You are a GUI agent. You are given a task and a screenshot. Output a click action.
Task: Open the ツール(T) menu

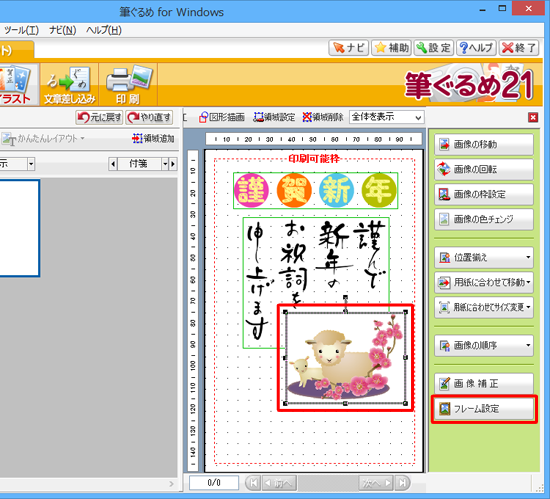pos(21,30)
